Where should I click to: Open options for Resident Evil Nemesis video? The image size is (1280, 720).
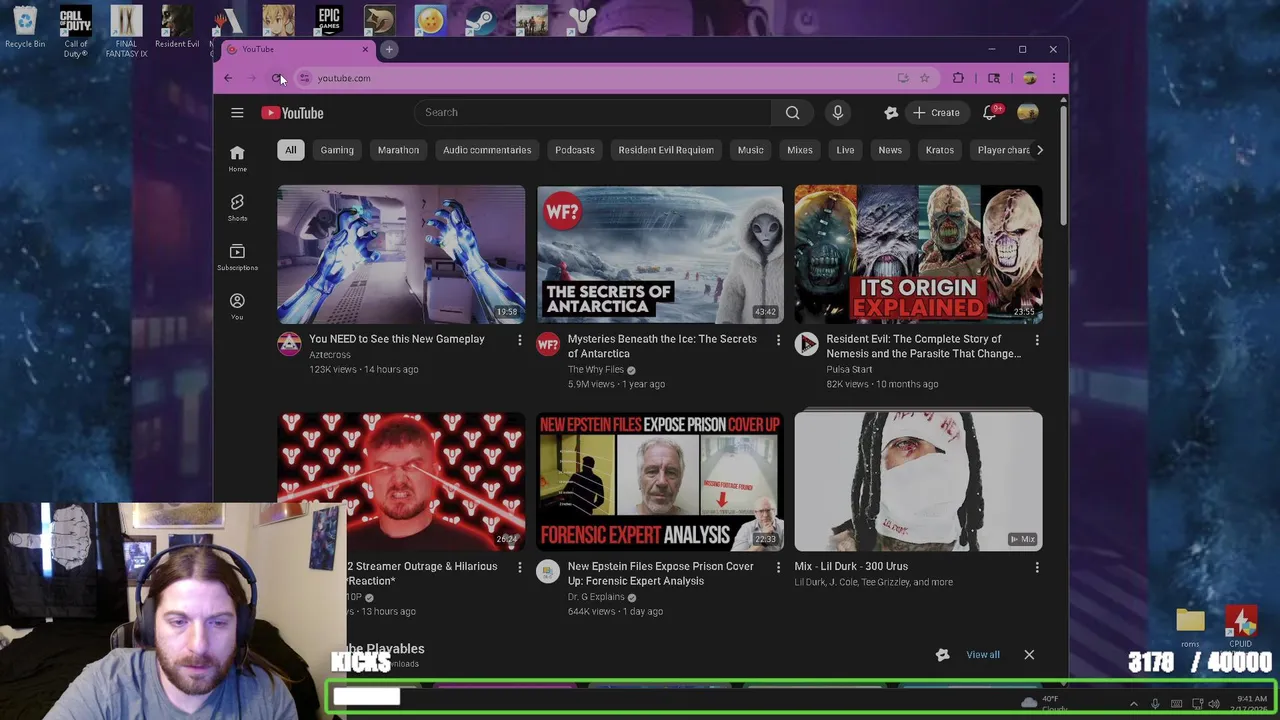pyautogui.click(x=1037, y=340)
